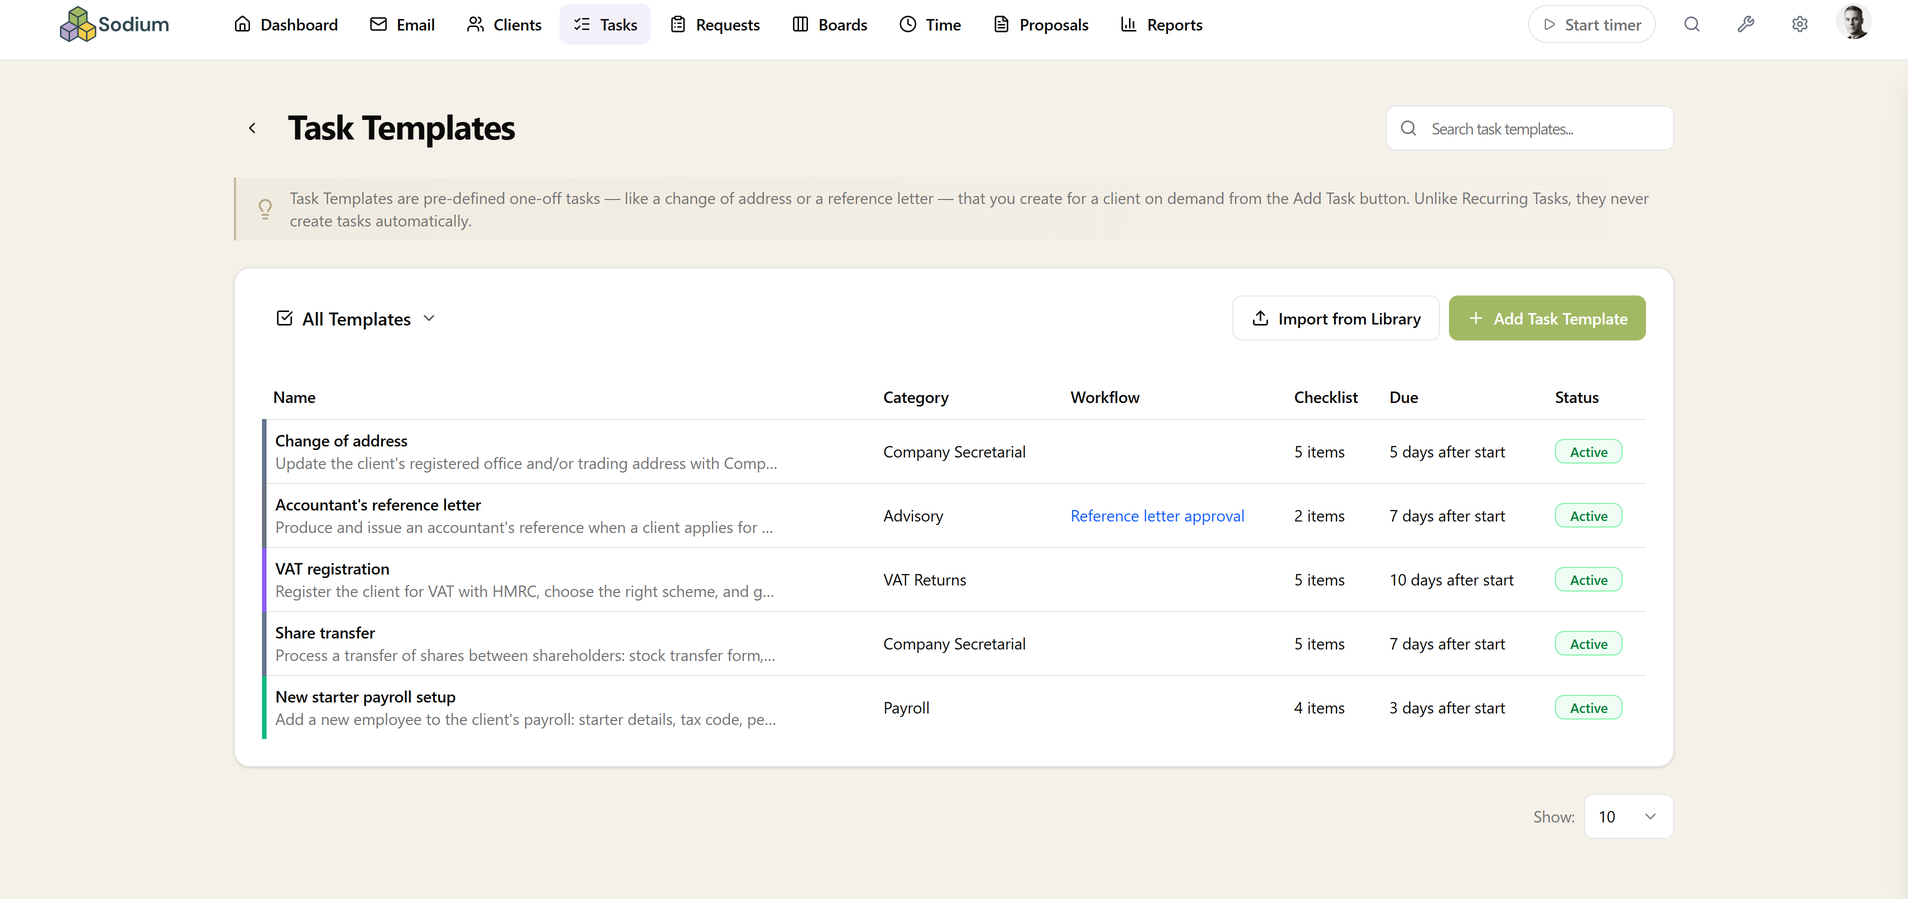This screenshot has height=899, width=1919.
Task: Open the New starter payroll setup template
Action: (365, 697)
